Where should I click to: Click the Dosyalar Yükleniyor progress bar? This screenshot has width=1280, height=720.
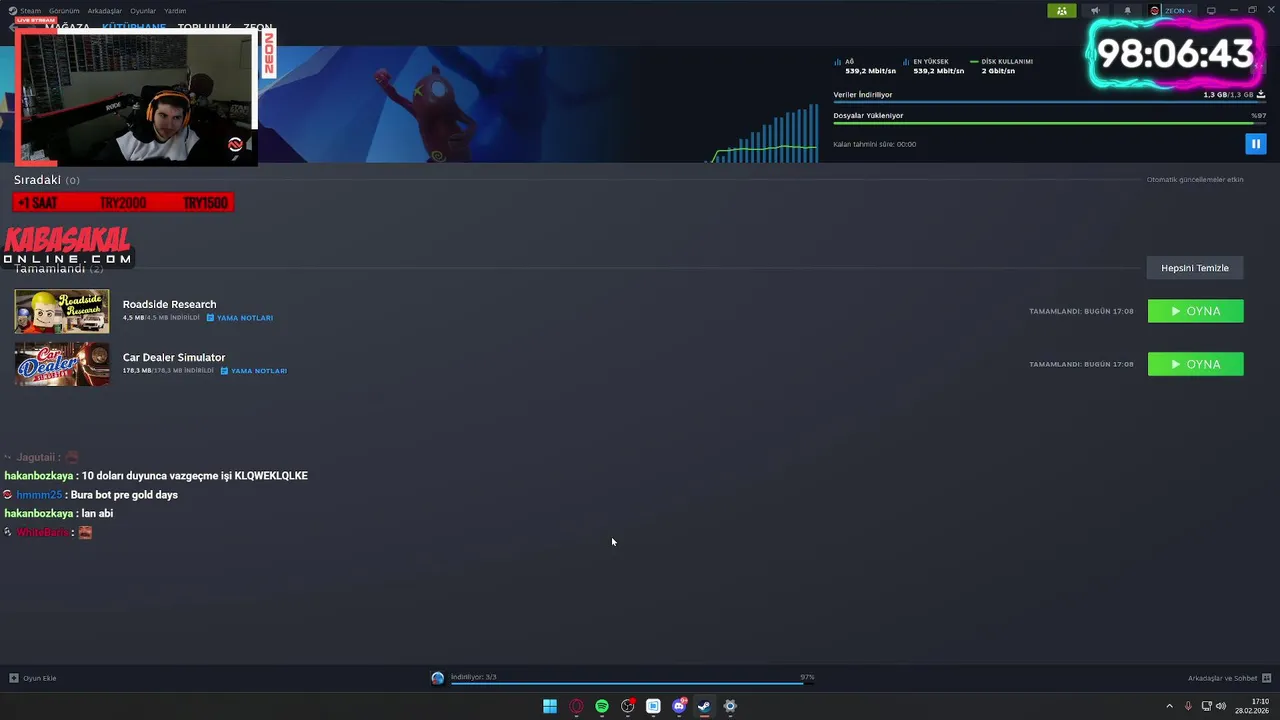[1049, 124]
